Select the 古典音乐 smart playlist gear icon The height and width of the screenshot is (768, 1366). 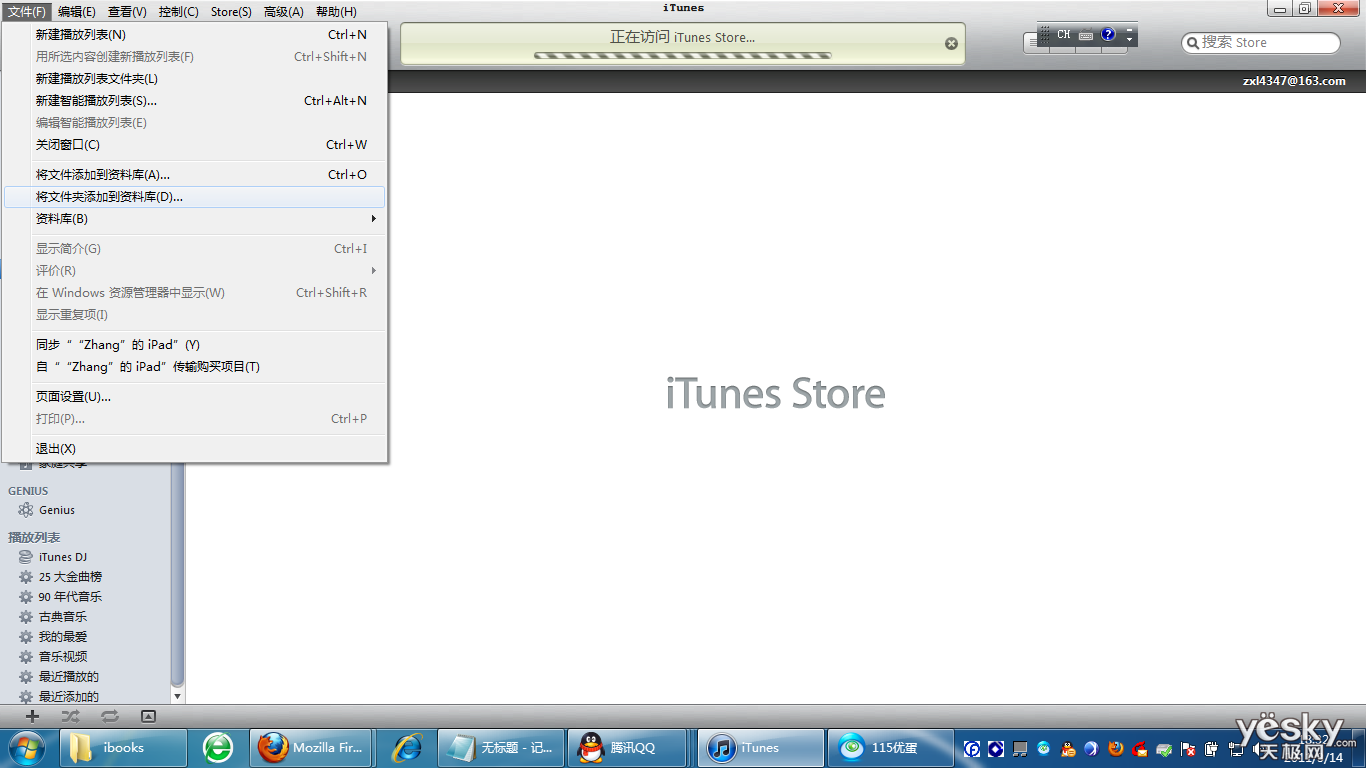26,617
